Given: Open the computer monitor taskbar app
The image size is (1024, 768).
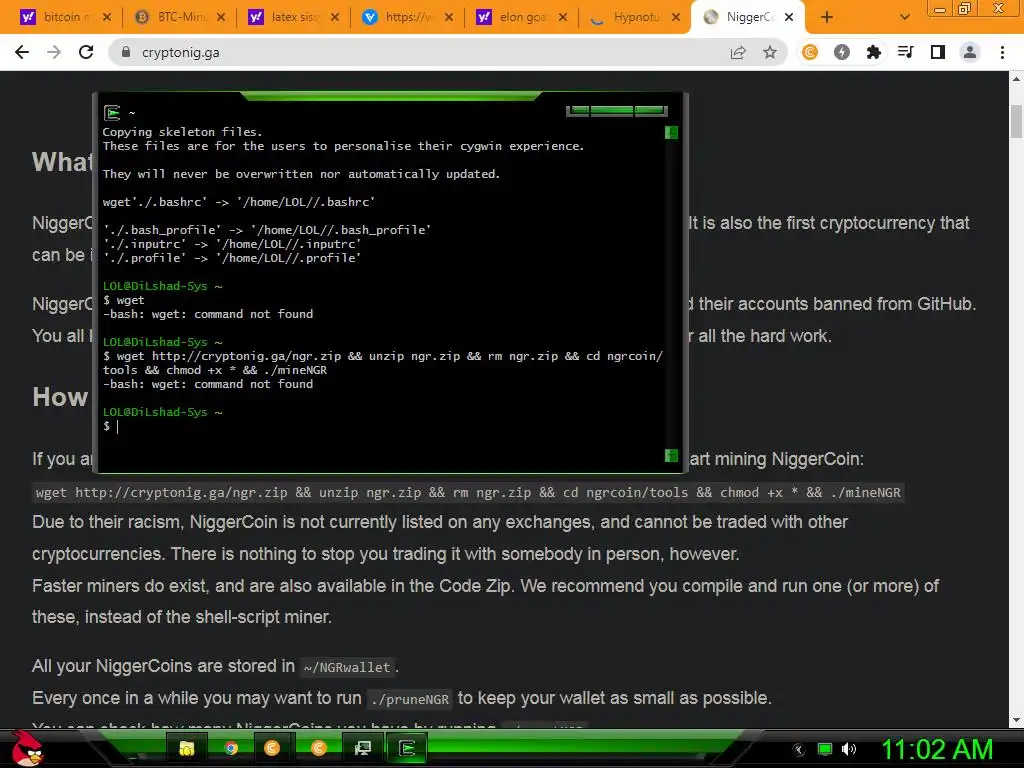Looking at the screenshot, I should pyautogui.click(x=362, y=748).
